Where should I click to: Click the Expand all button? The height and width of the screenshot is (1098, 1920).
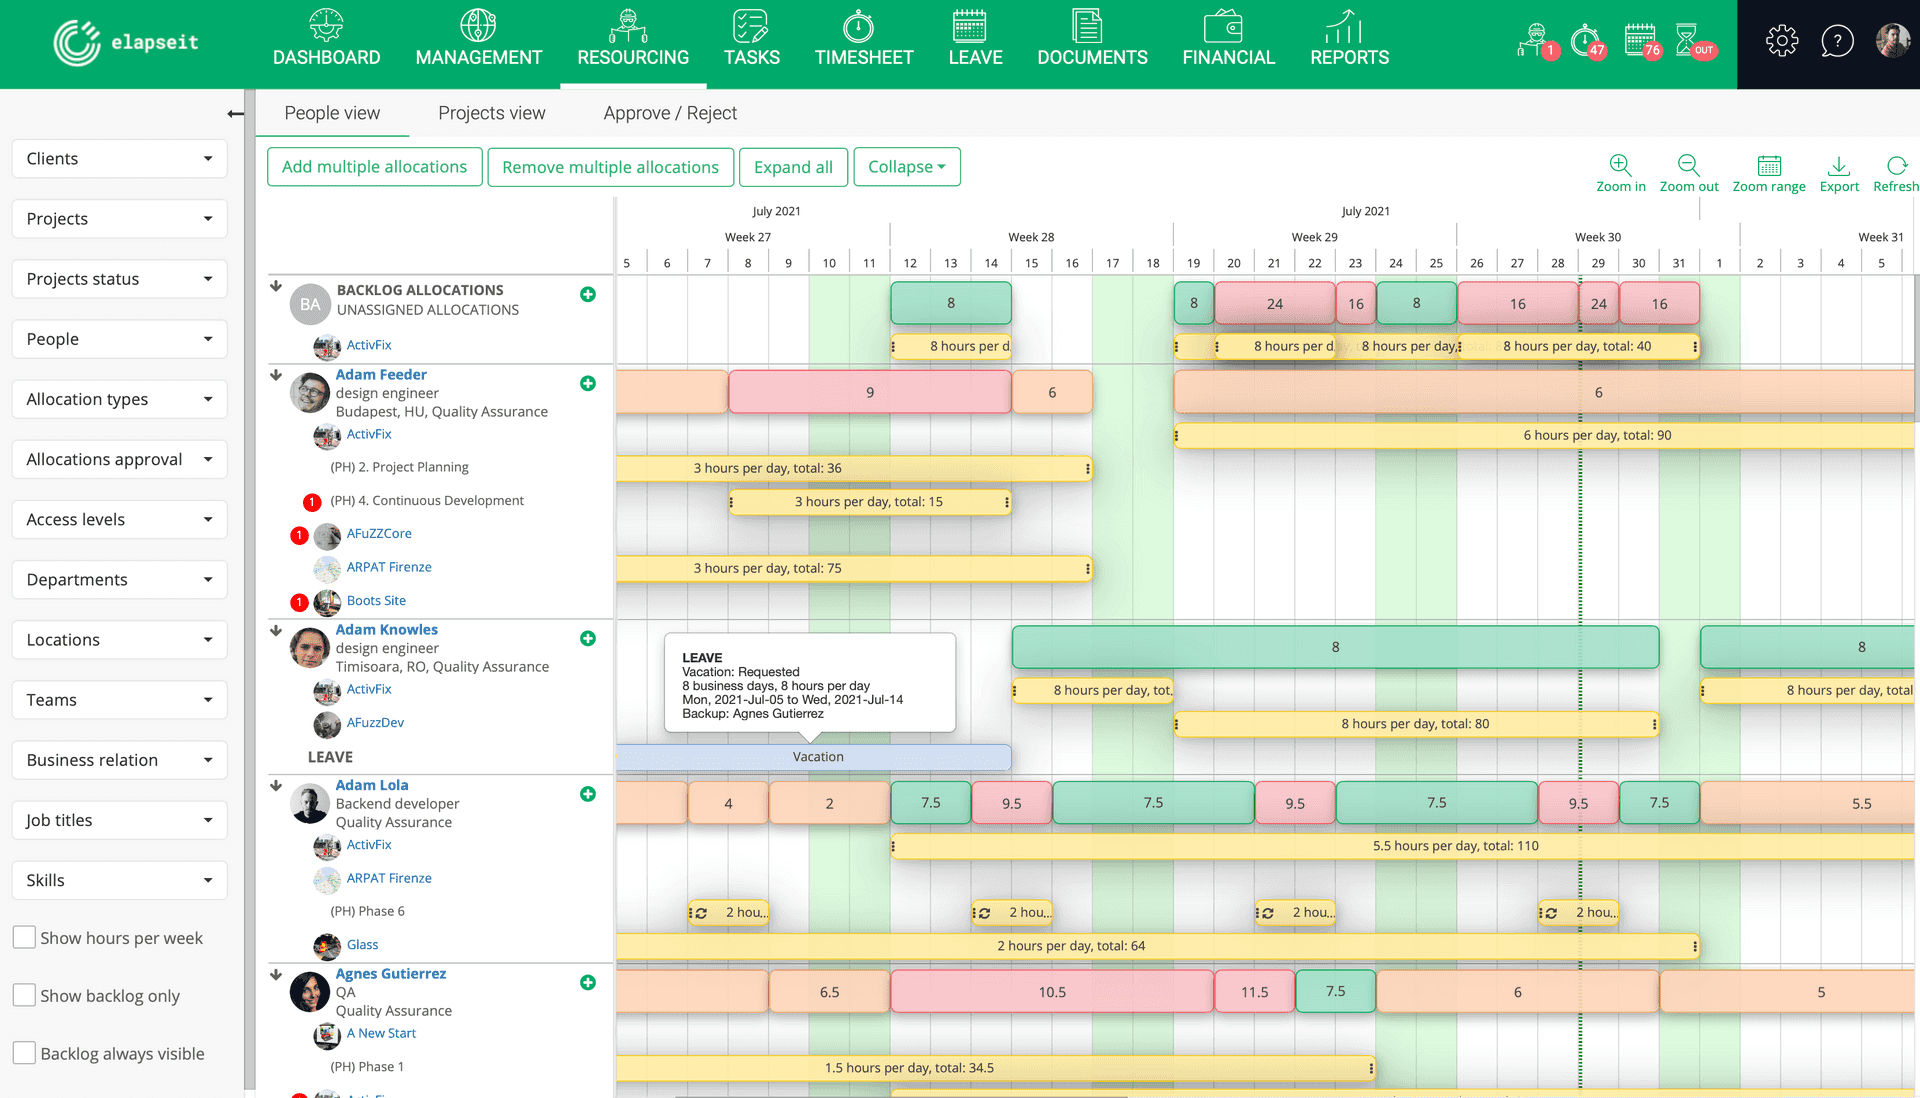pos(793,166)
